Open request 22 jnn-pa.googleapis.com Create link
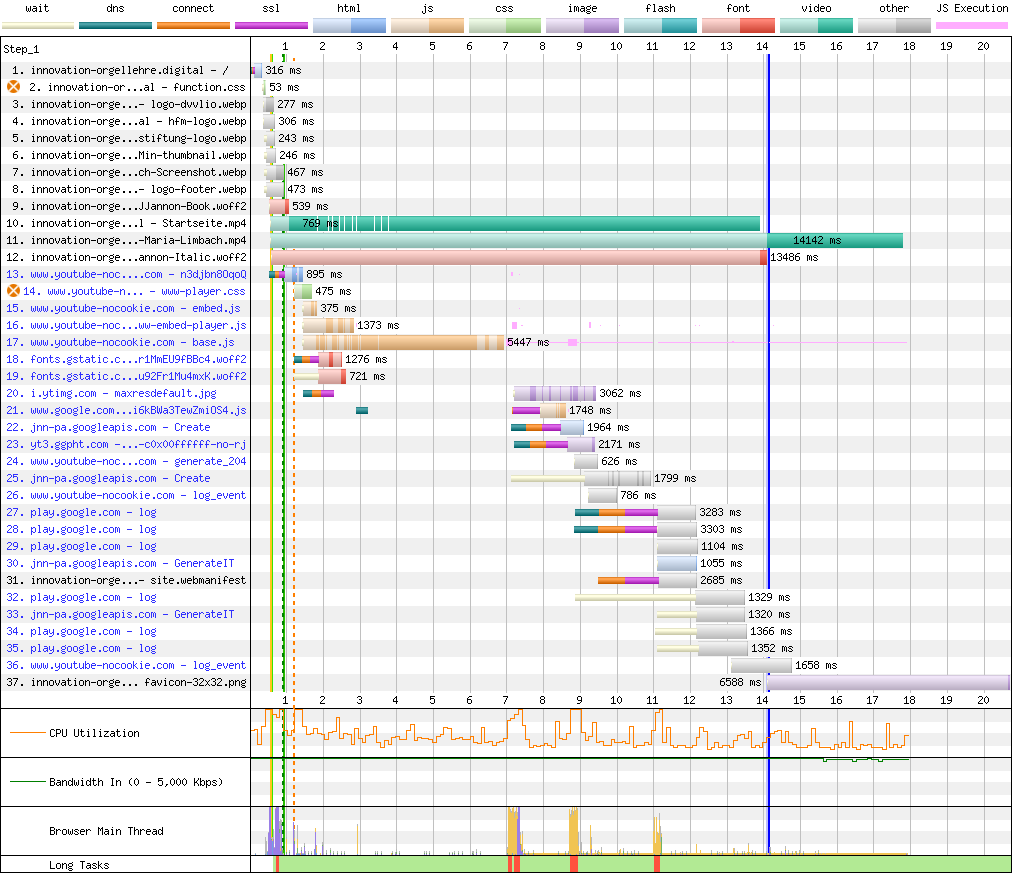This screenshot has height=873, width=1012. pos(108,427)
